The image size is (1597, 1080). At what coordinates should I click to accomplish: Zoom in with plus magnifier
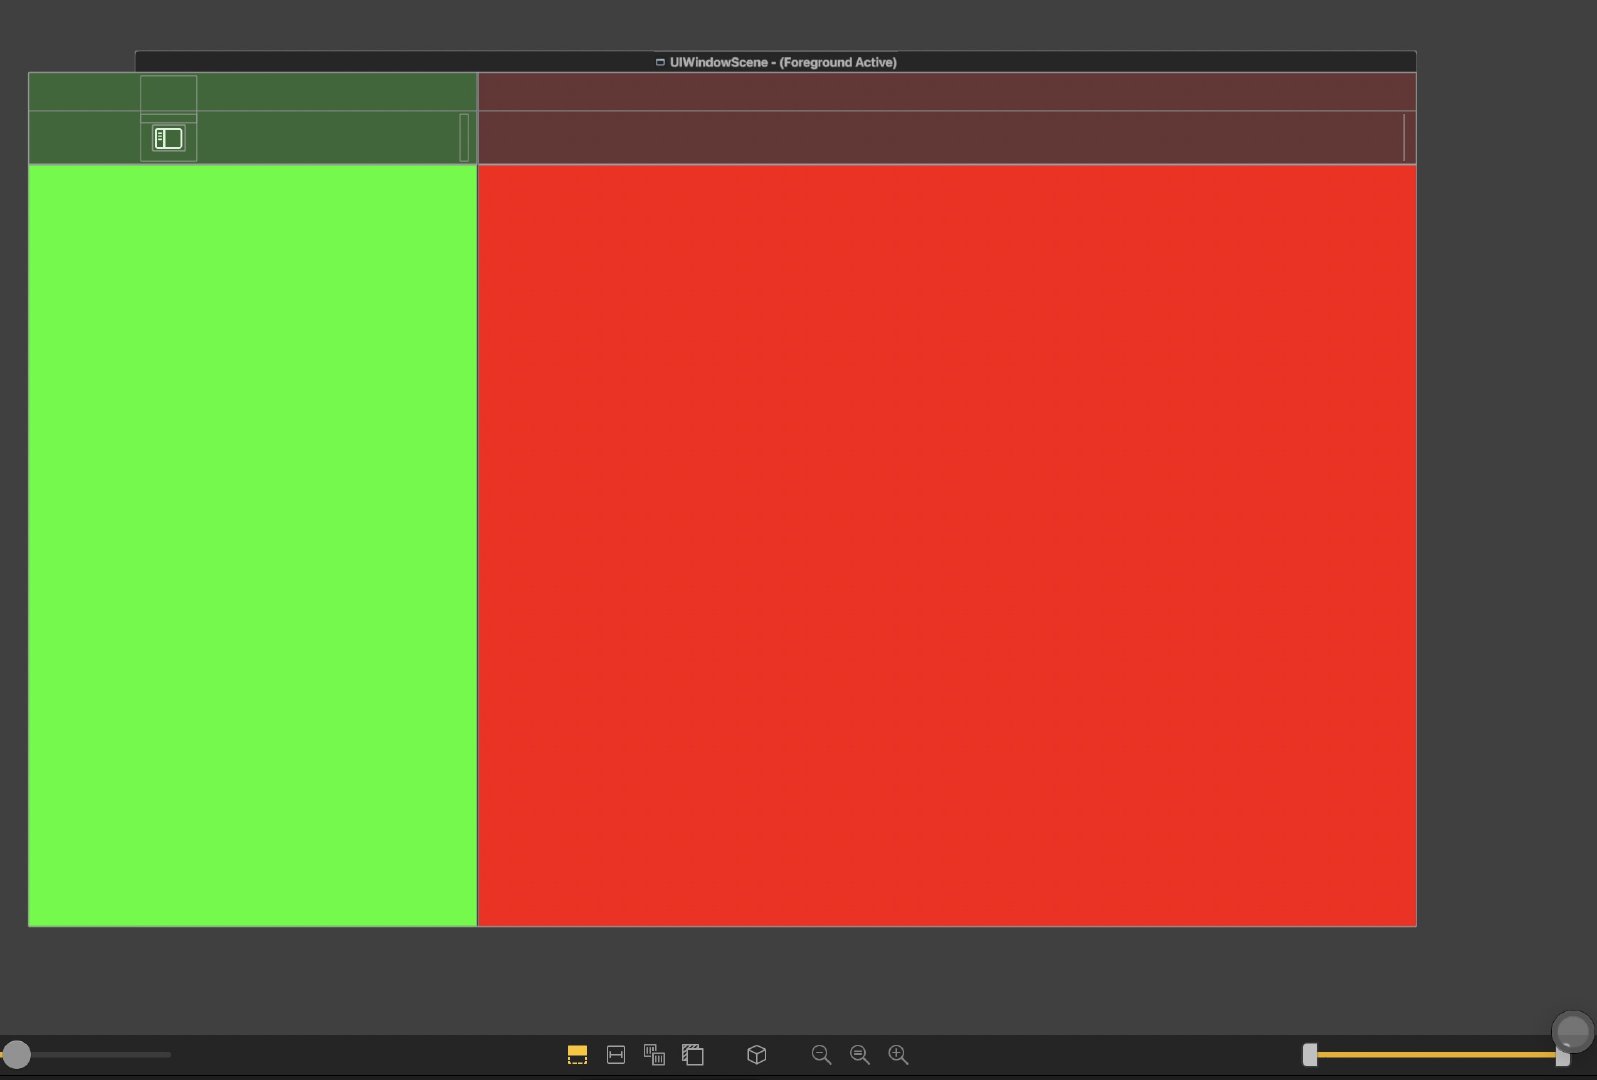(x=898, y=1054)
